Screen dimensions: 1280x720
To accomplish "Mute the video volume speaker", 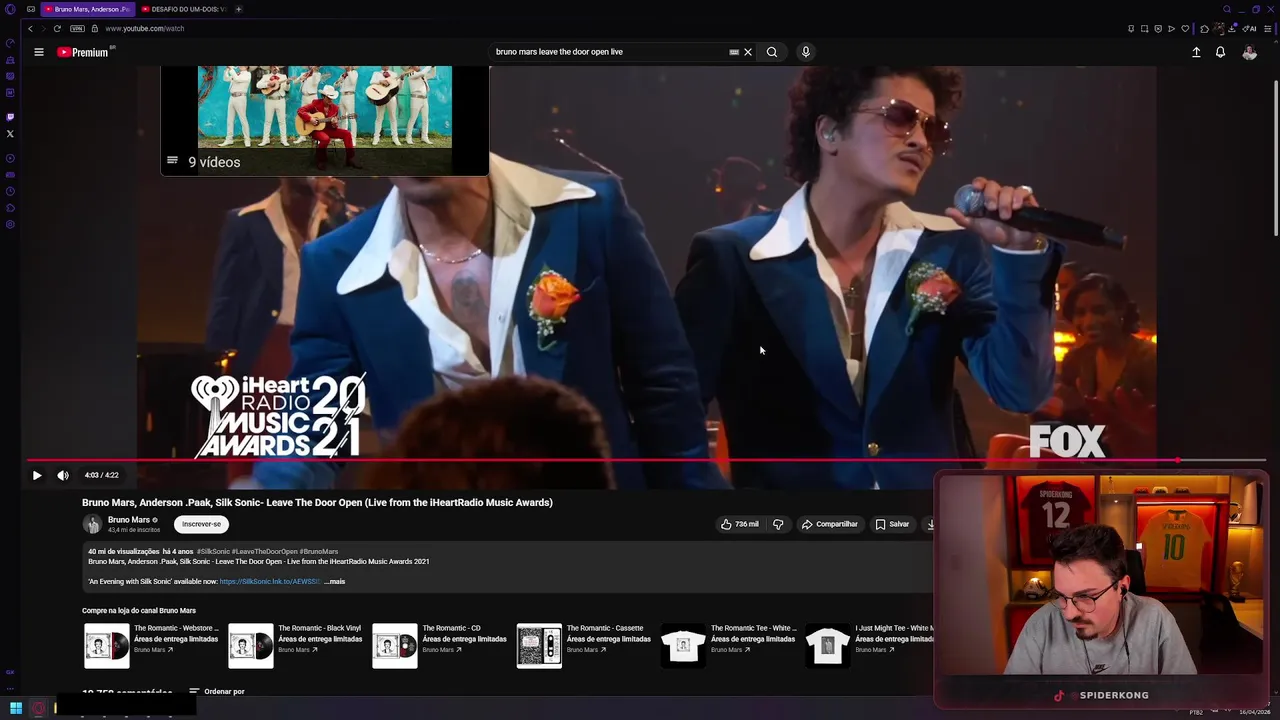I will (63, 475).
